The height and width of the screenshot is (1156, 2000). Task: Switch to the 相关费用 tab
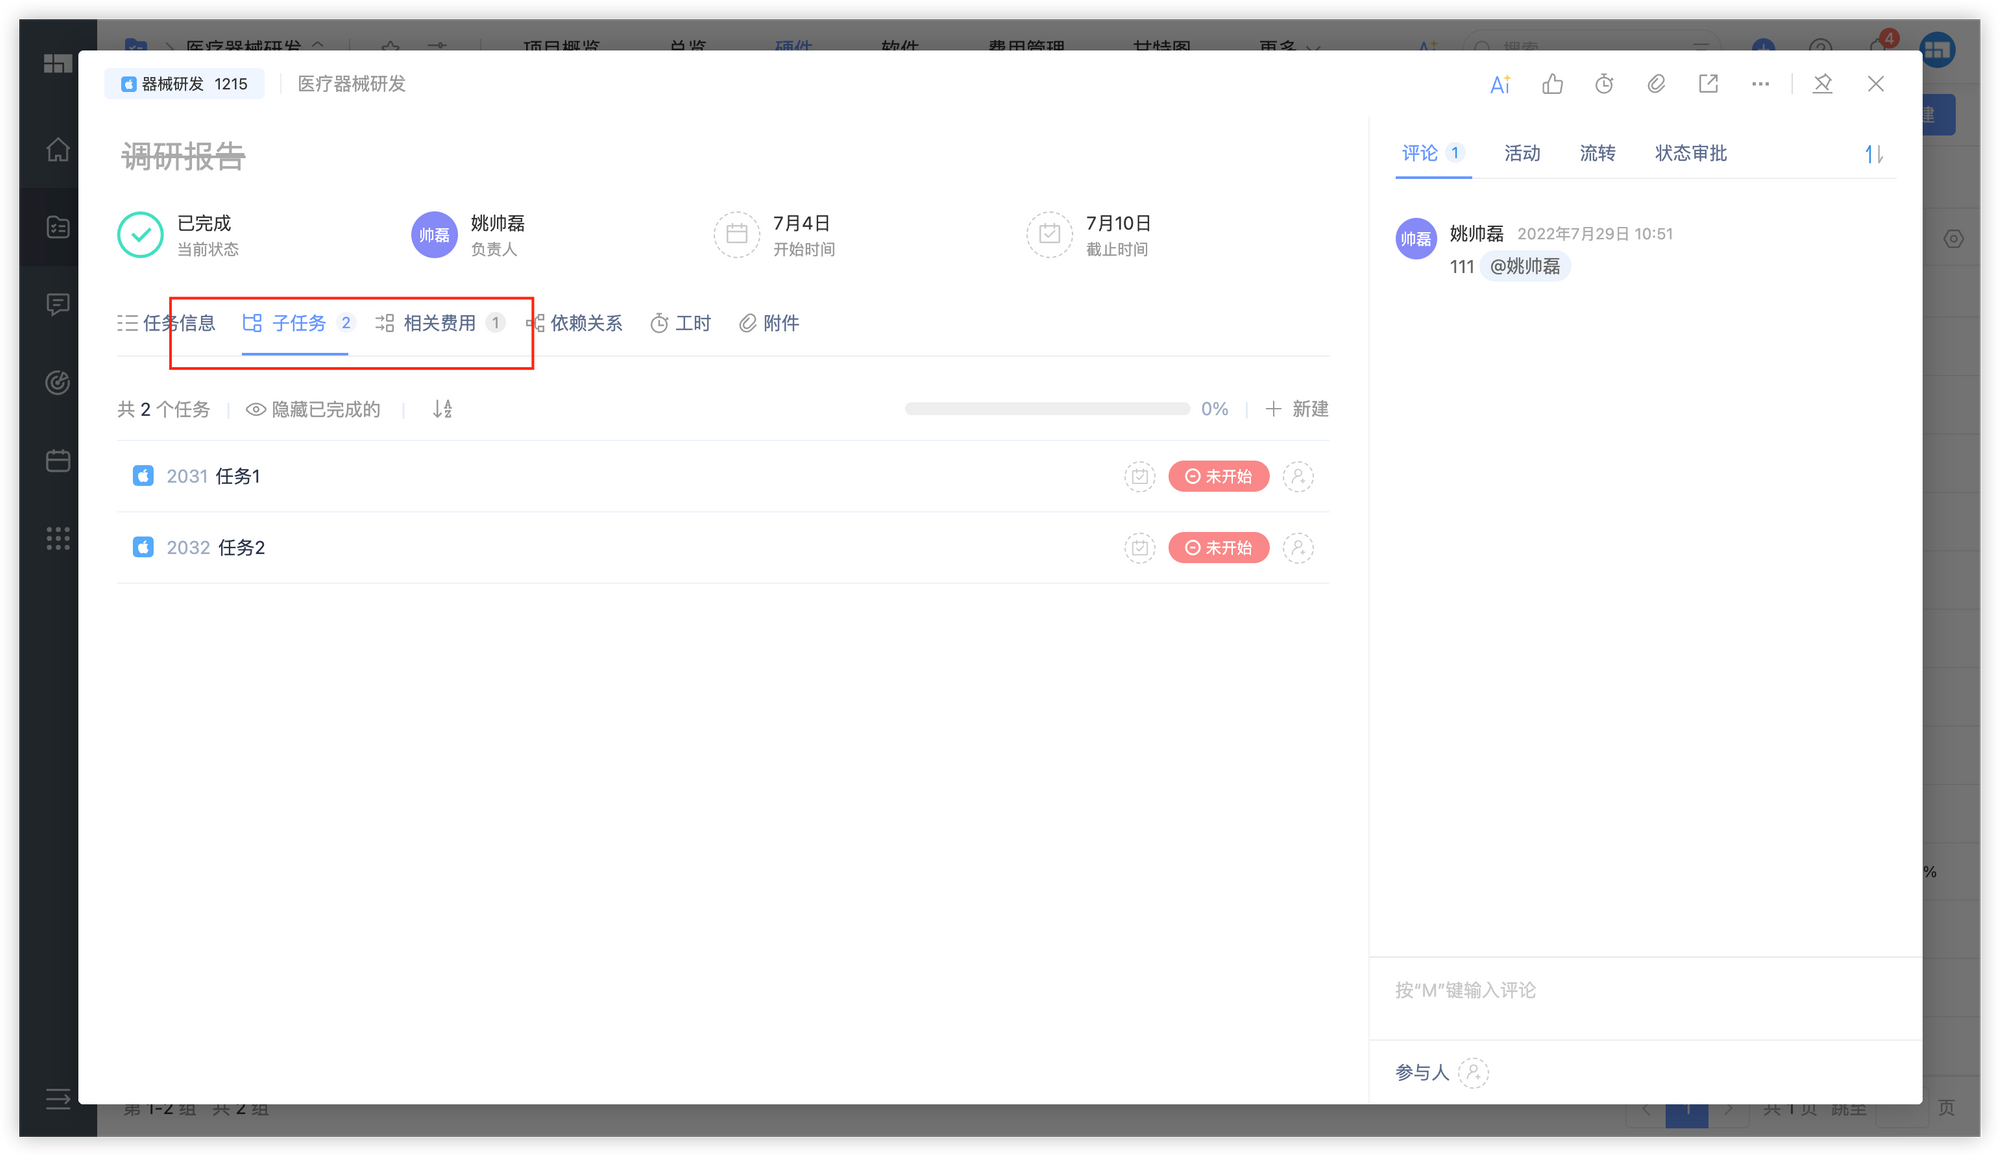439,323
